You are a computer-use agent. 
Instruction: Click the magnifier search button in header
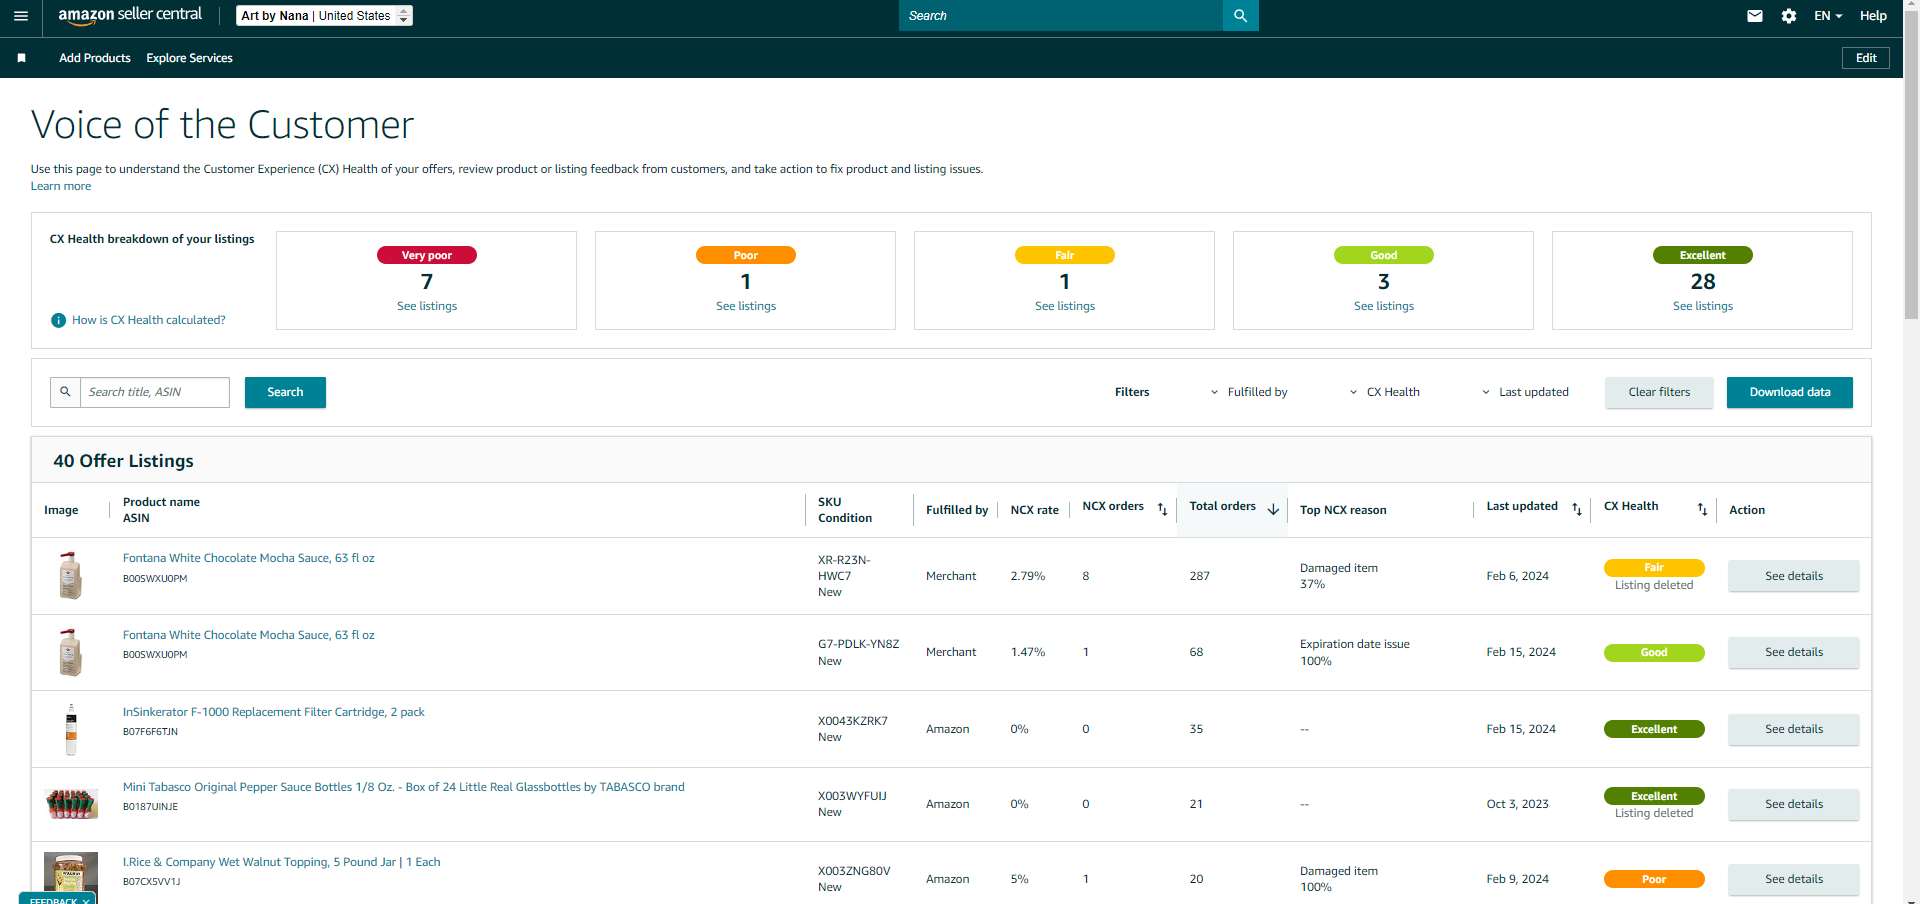[x=1240, y=16]
